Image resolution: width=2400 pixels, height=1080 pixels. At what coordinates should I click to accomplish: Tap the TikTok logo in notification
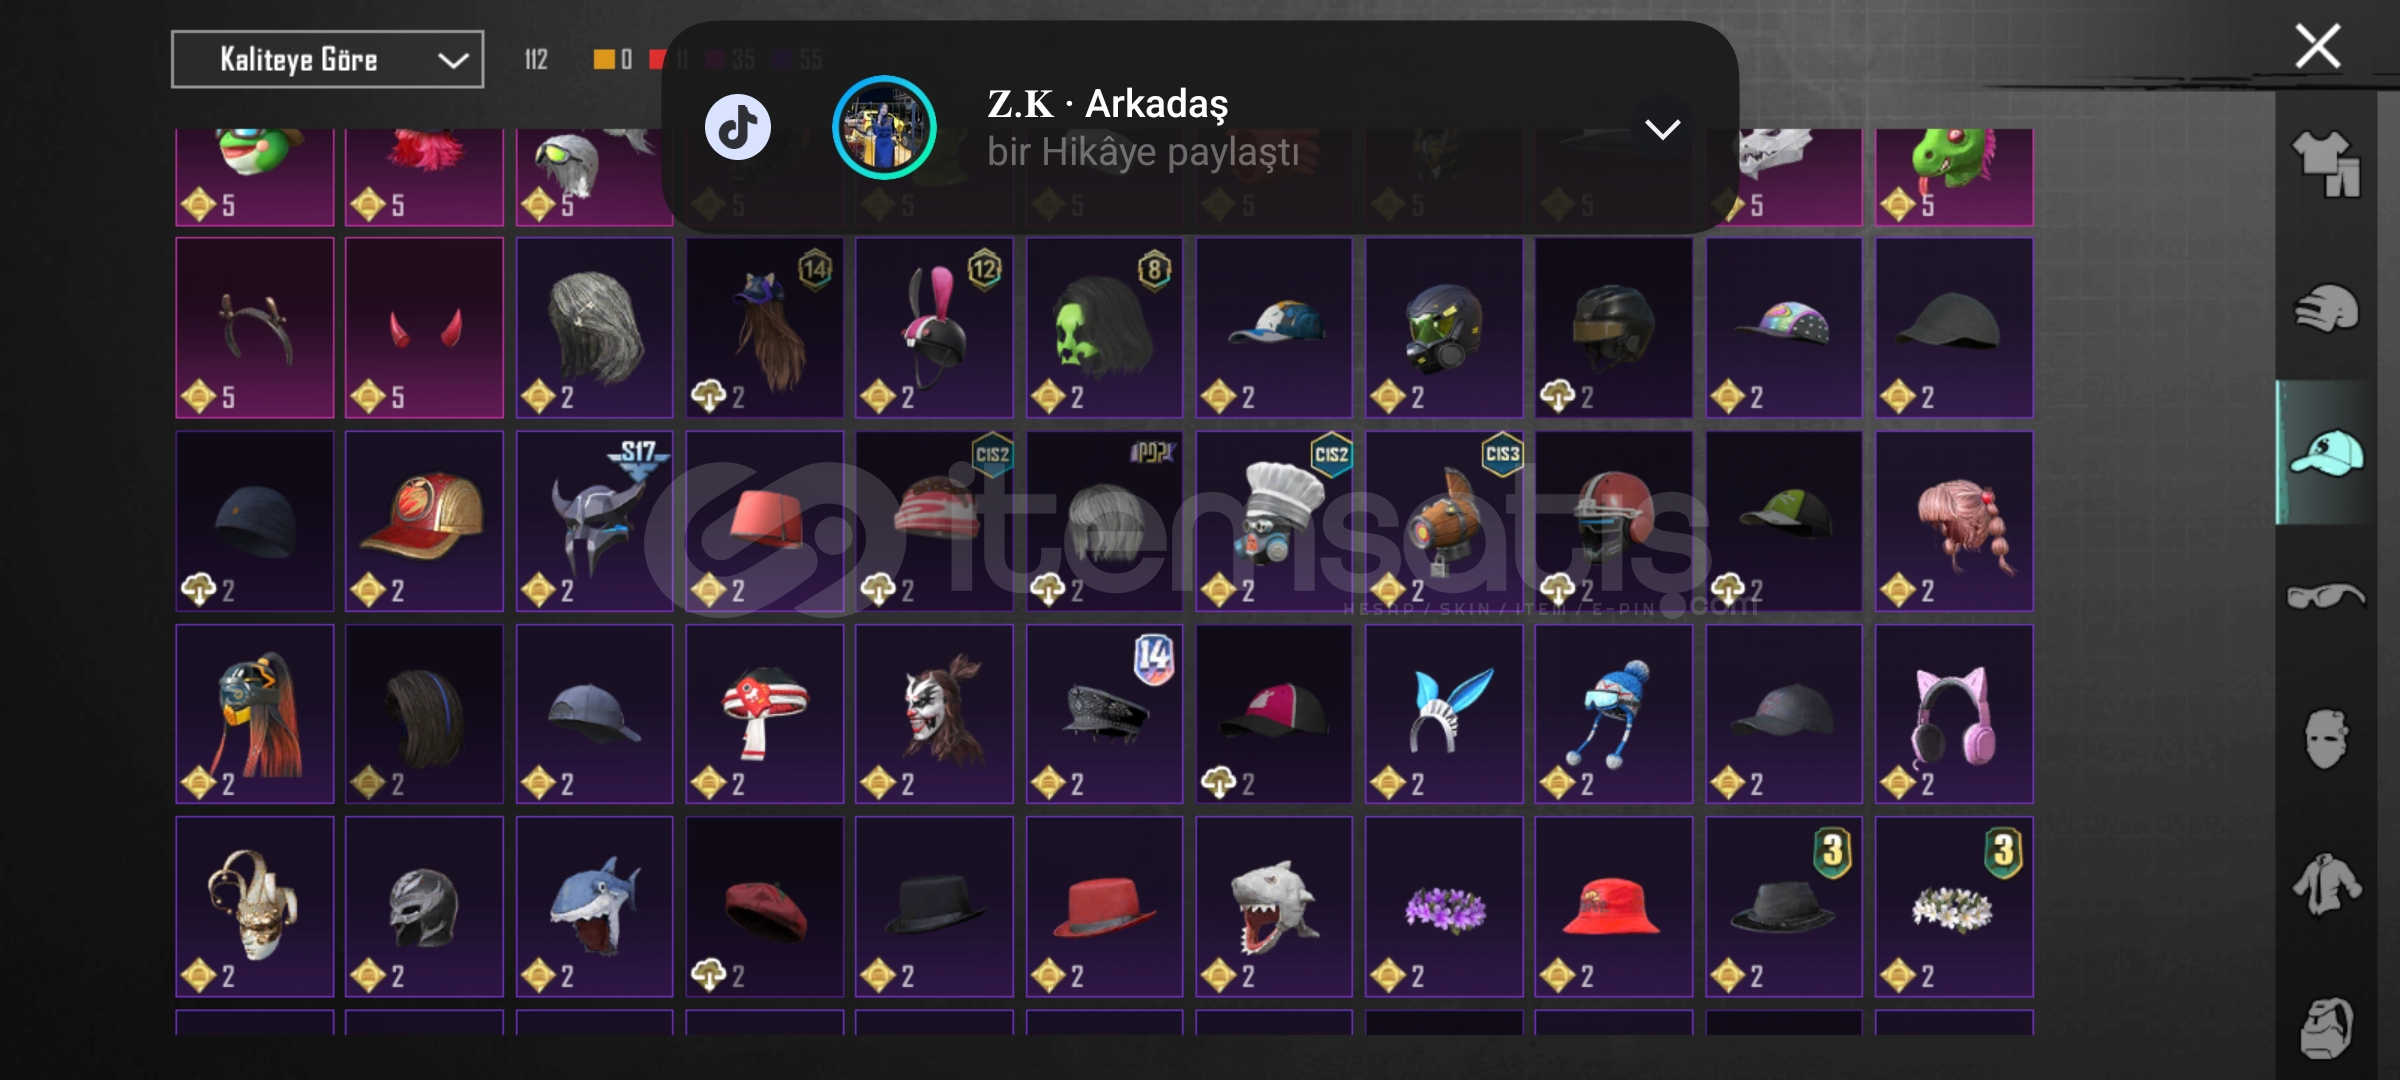pyautogui.click(x=738, y=128)
